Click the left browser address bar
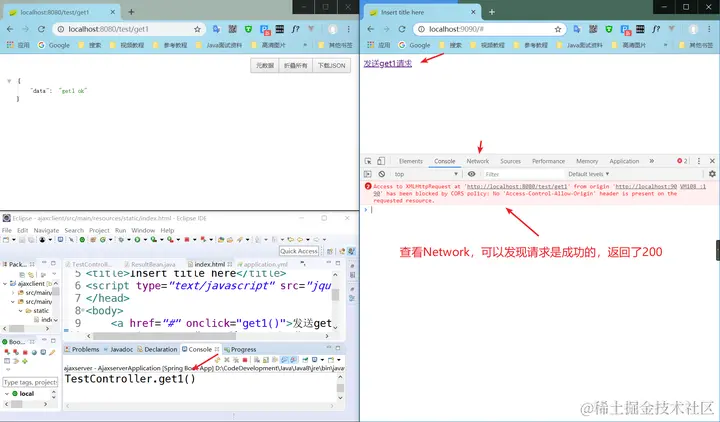Viewport: 720px width, 422px height. (129, 29)
